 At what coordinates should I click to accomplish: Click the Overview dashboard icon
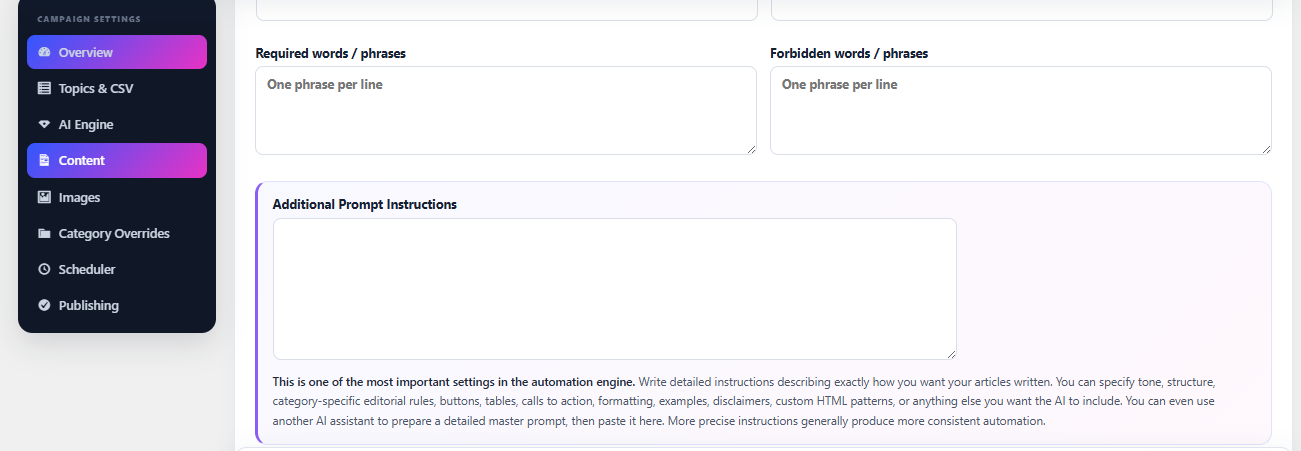[x=44, y=52]
